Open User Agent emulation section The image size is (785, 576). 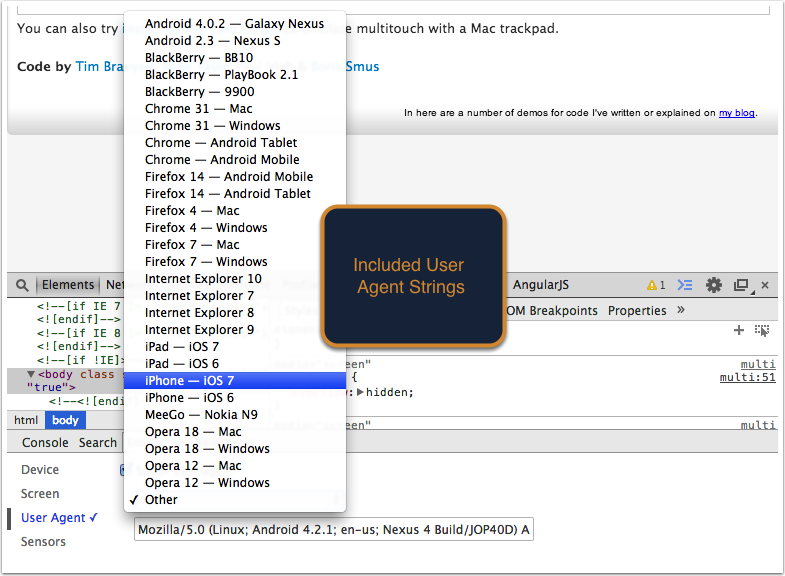tap(59, 518)
